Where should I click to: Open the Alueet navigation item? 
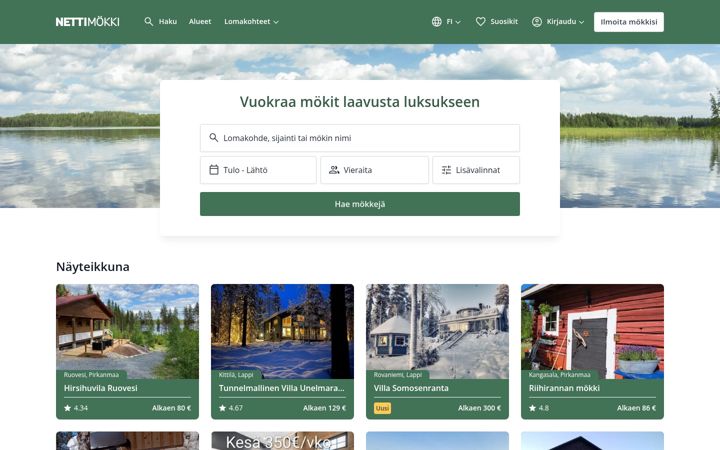[200, 22]
